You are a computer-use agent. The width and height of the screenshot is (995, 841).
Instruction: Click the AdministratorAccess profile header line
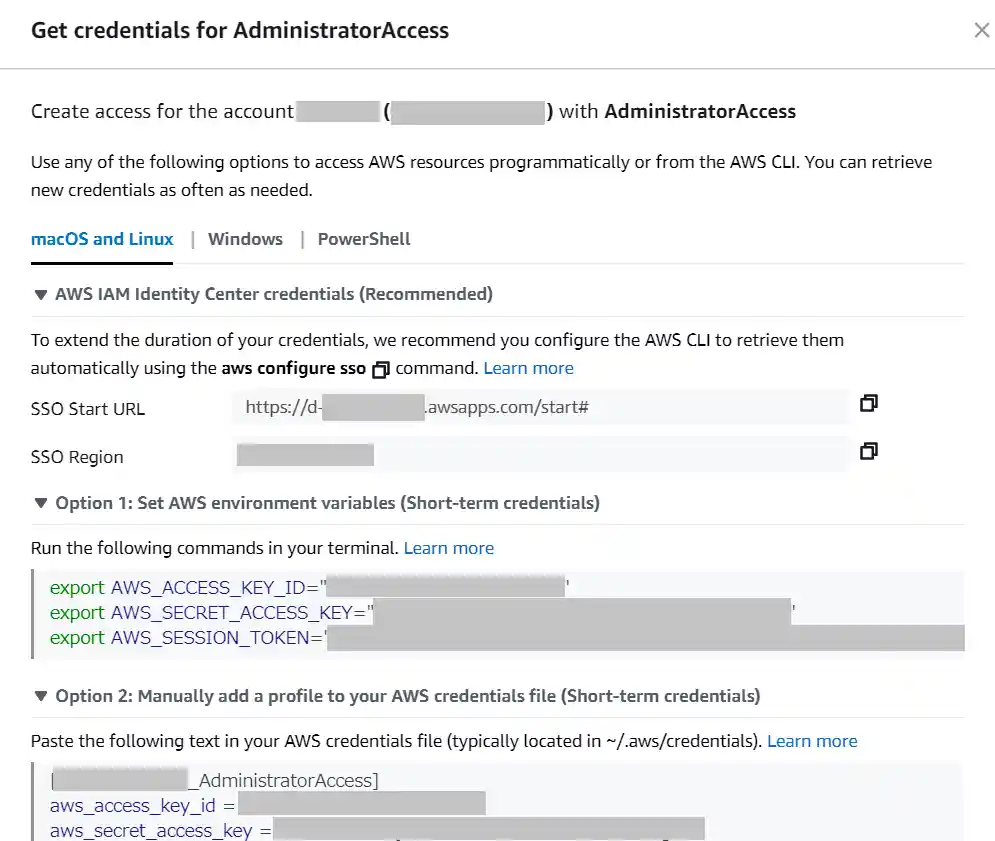click(x=288, y=780)
